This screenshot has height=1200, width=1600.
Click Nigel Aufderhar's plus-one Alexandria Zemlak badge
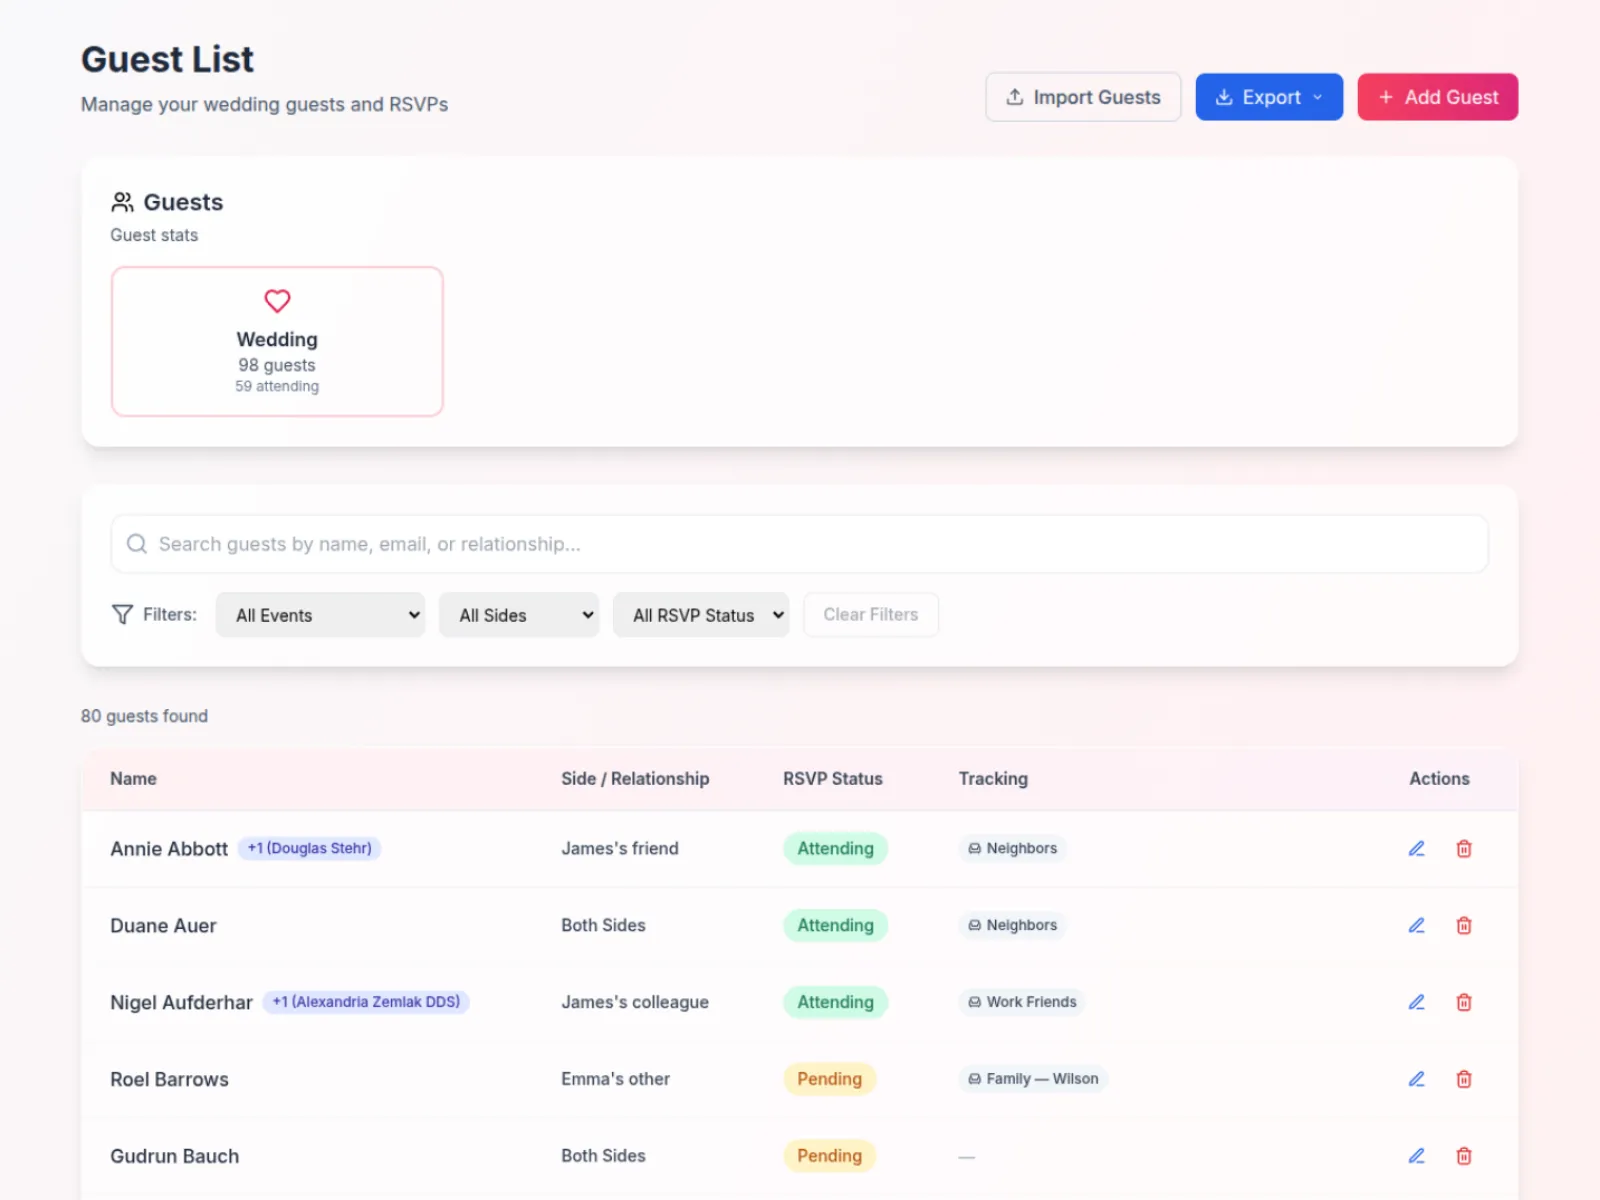point(366,1002)
